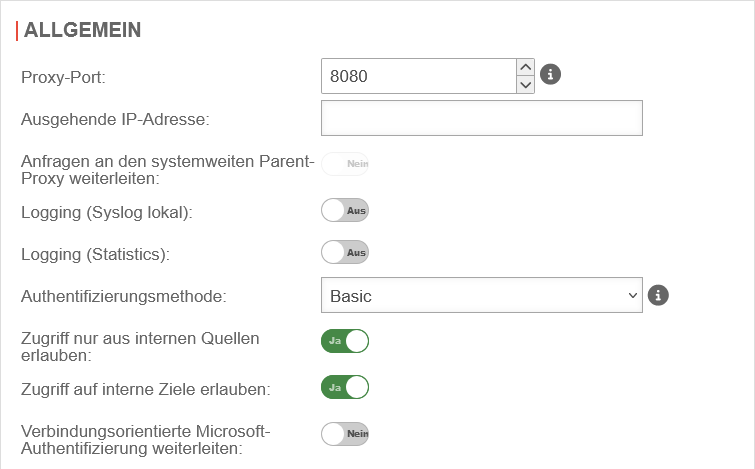The width and height of the screenshot is (755, 469).
Task: Click the Logging (Syslog lokal) label
Action: pos(106,212)
